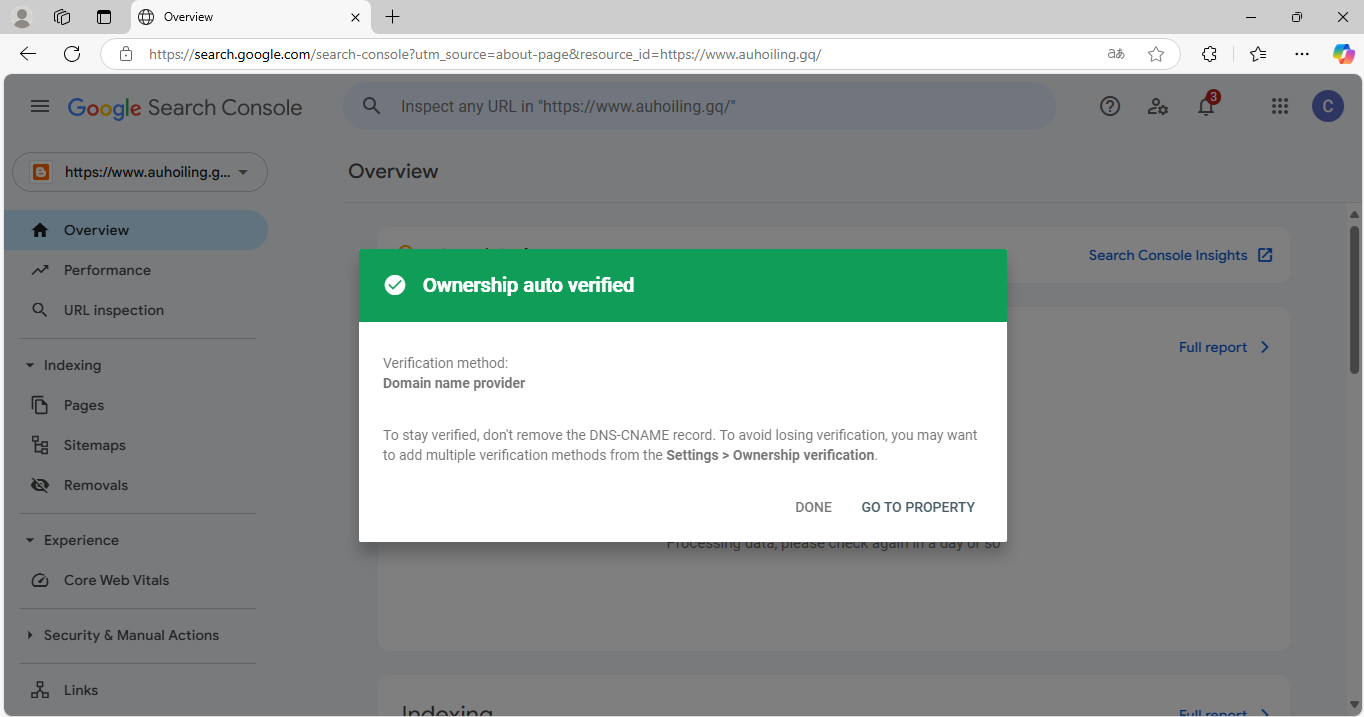Open Removals in sidebar
The width and height of the screenshot is (1364, 717).
point(136,485)
